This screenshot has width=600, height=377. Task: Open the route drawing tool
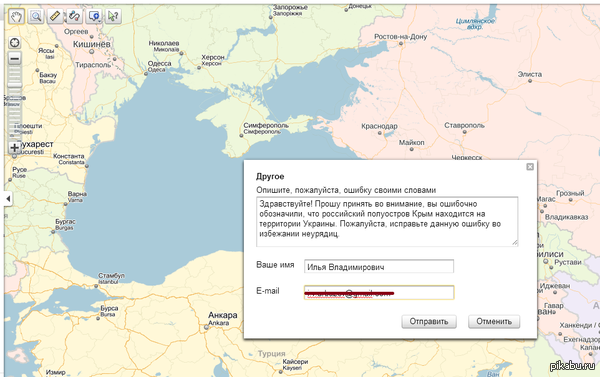pyautogui.click(x=75, y=16)
